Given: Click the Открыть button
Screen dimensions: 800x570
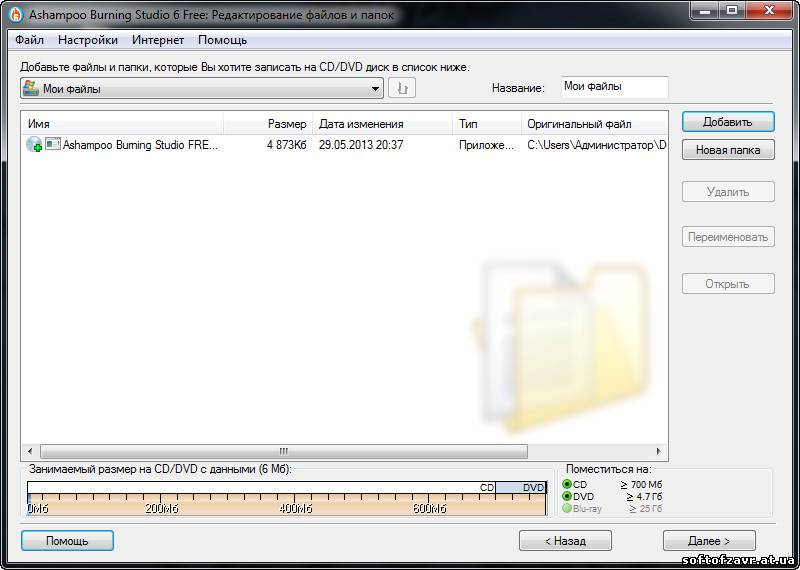Looking at the screenshot, I should 728,284.
